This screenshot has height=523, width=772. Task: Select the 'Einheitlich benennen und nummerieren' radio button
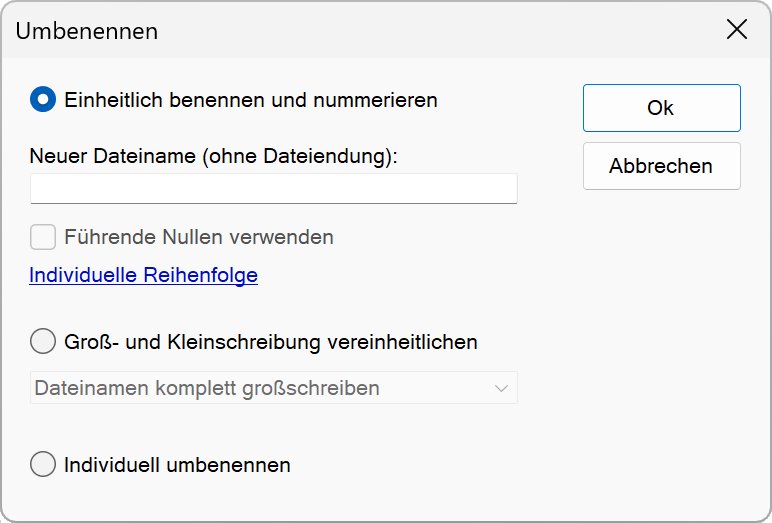[x=43, y=100]
